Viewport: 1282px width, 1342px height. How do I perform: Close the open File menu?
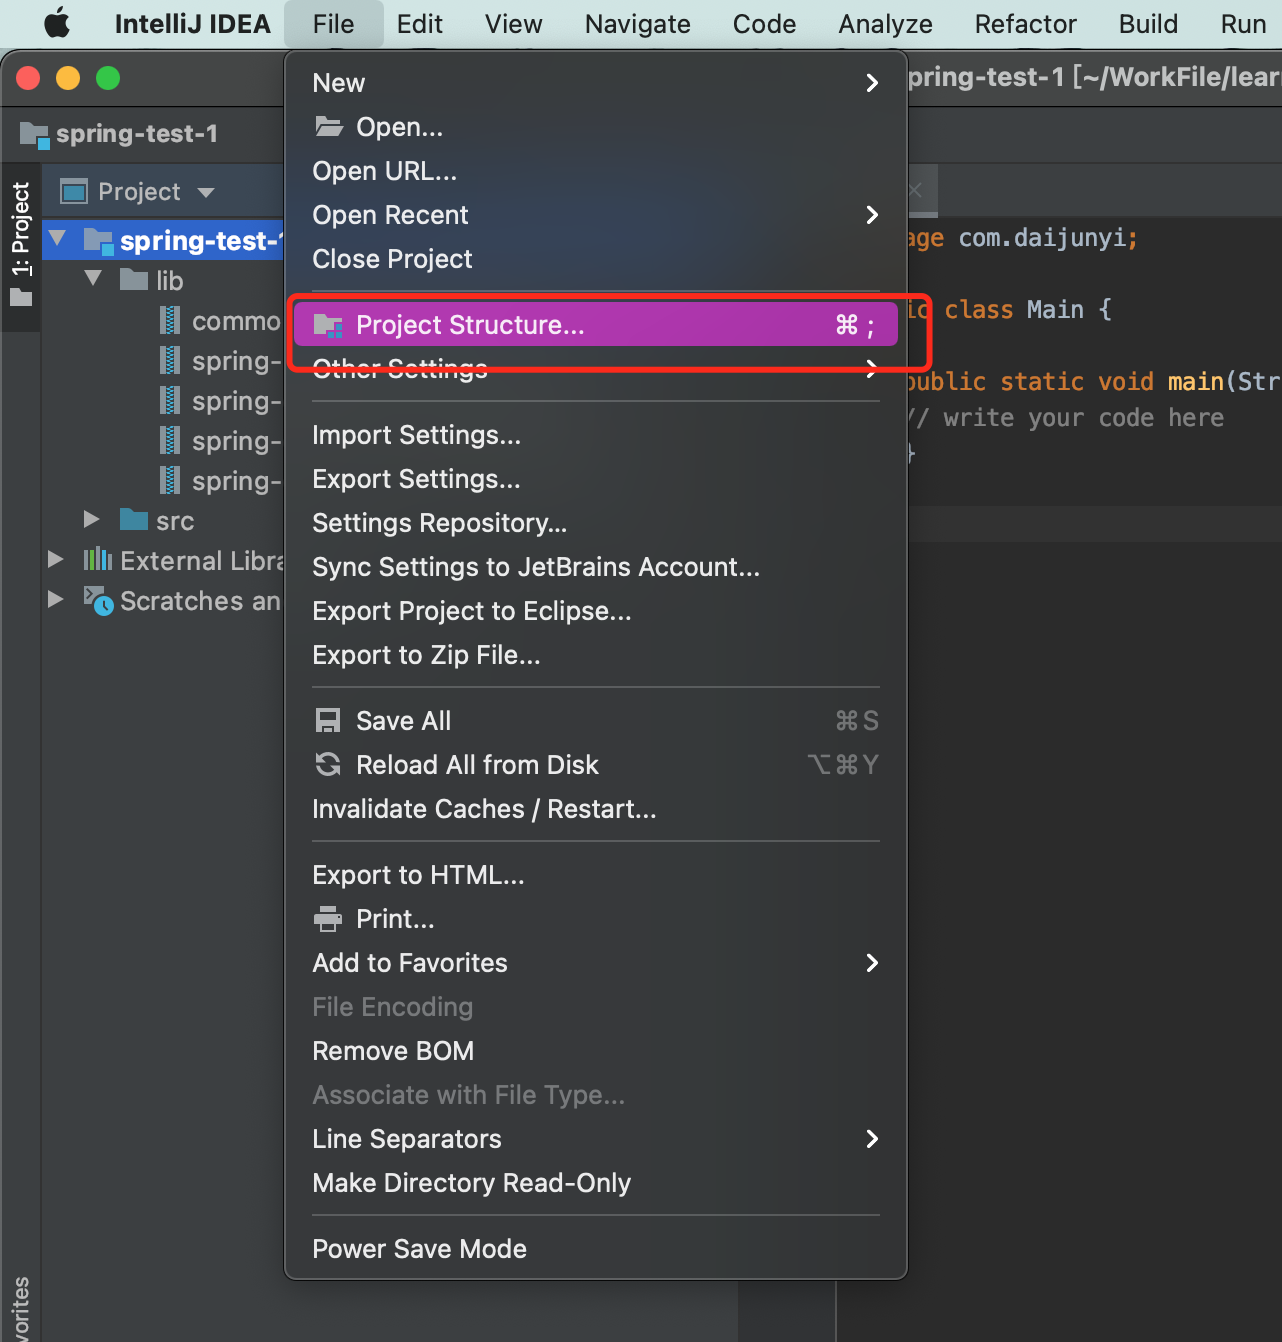333,24
